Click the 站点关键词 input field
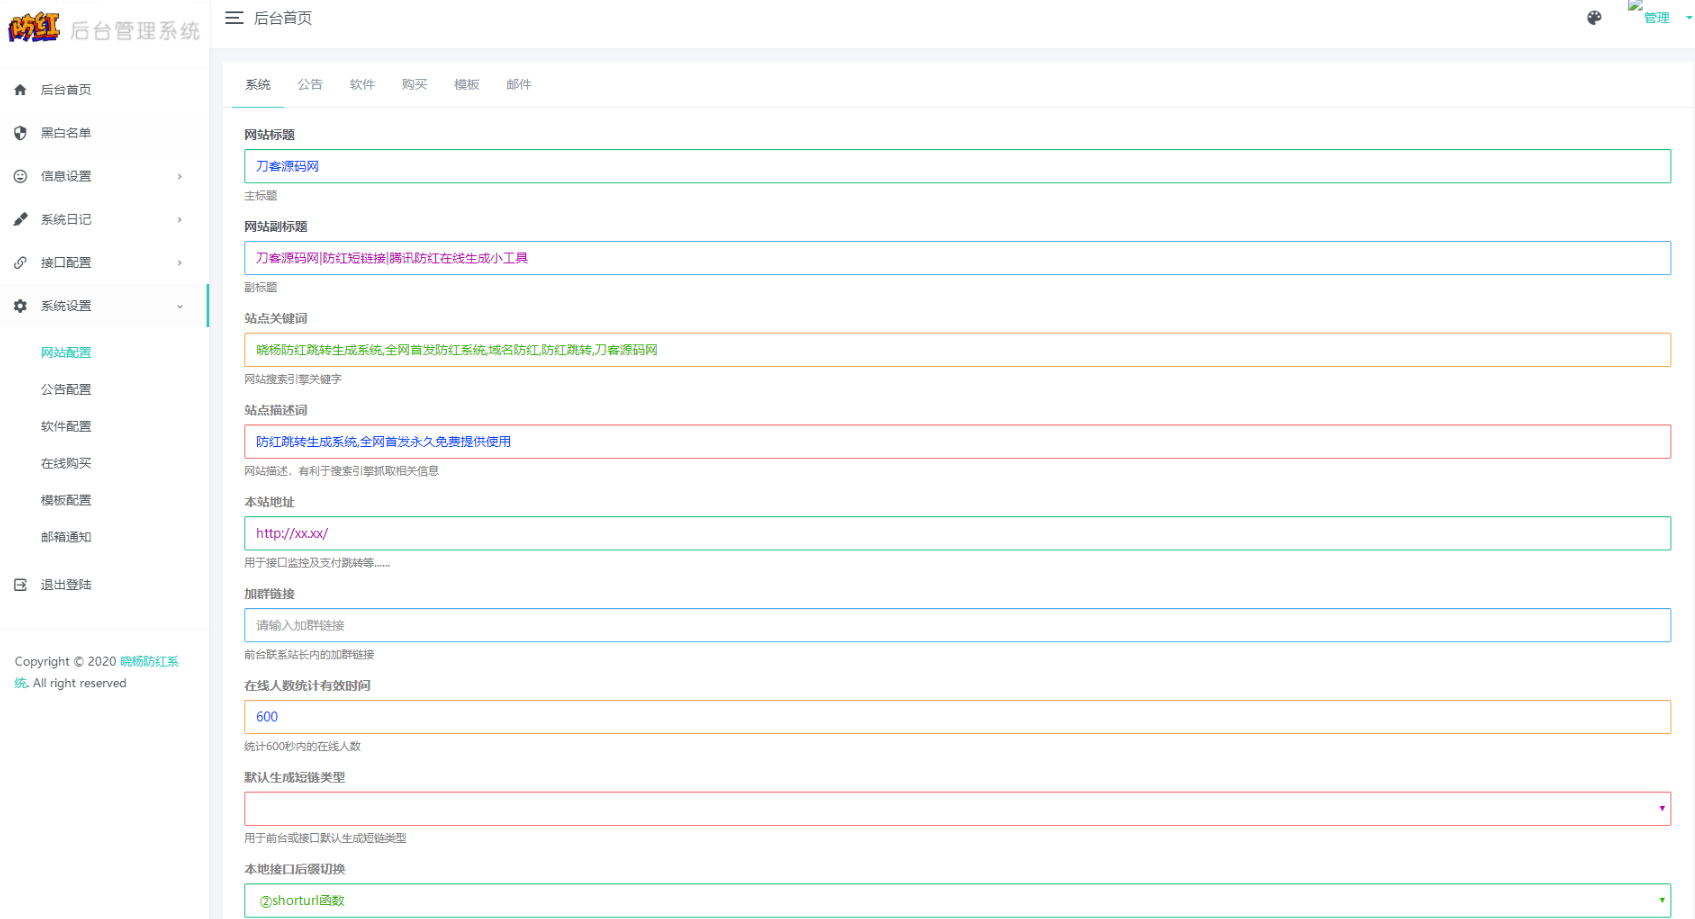Viewport: 1695px width, 919px height. pyautogui.click(x=957, y=350)
